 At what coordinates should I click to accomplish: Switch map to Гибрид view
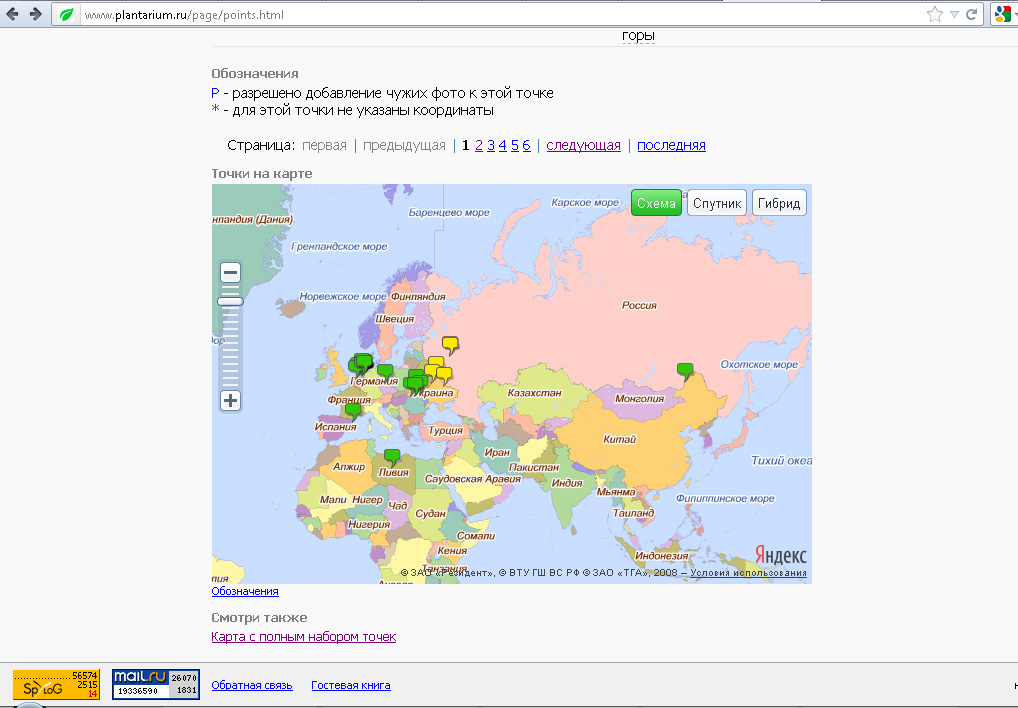[779, 203]
